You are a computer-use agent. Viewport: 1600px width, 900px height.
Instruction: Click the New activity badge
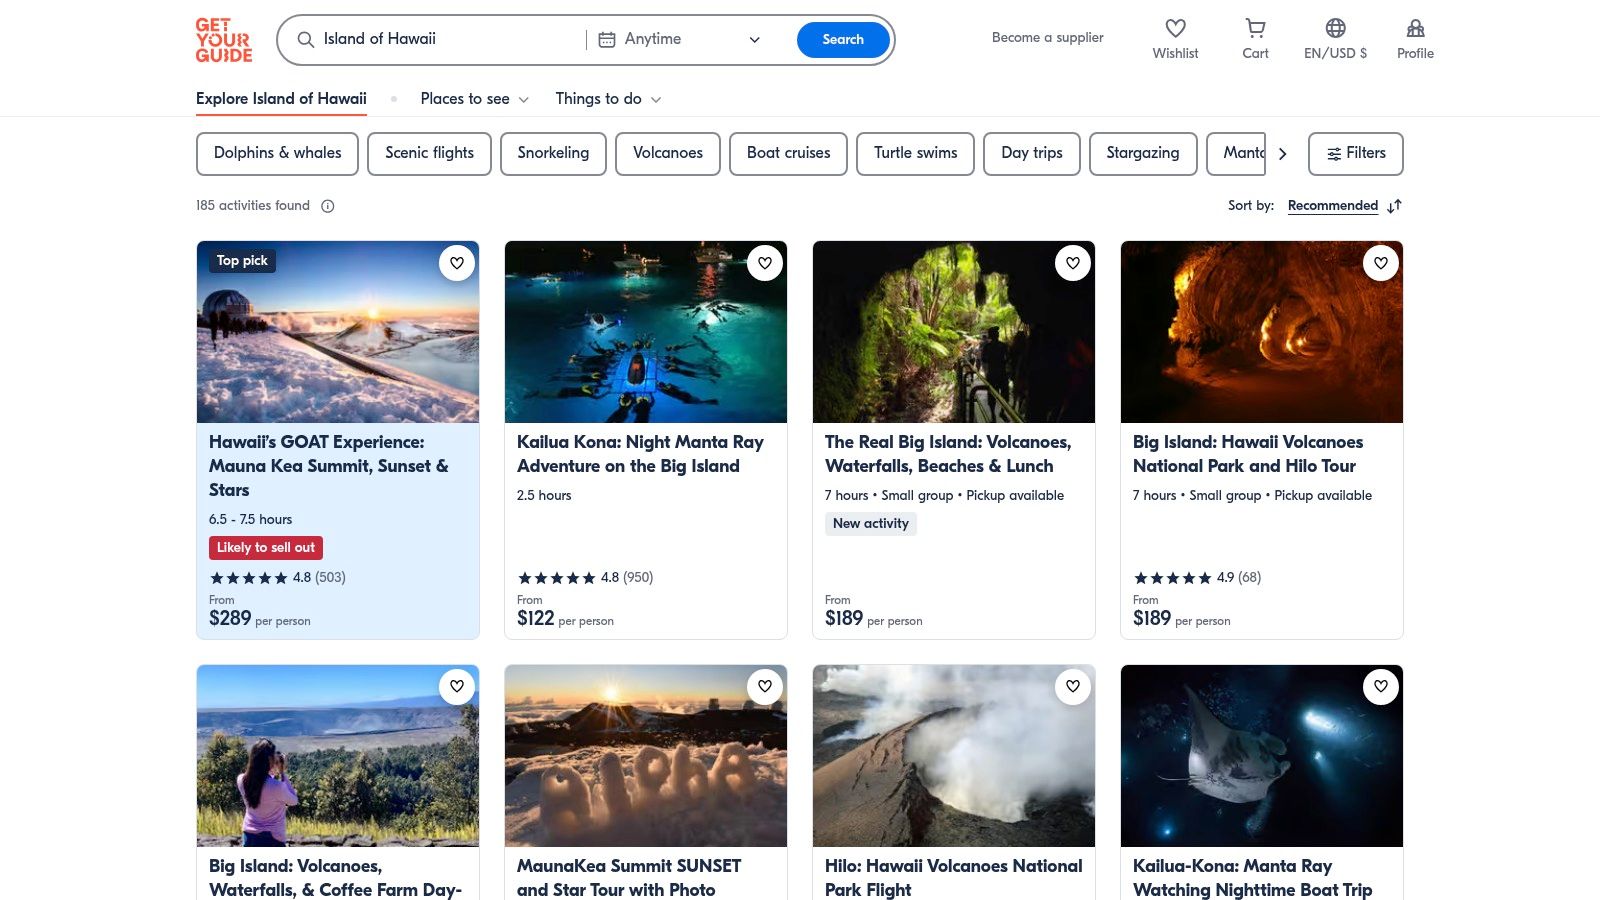tap(871, 524)
